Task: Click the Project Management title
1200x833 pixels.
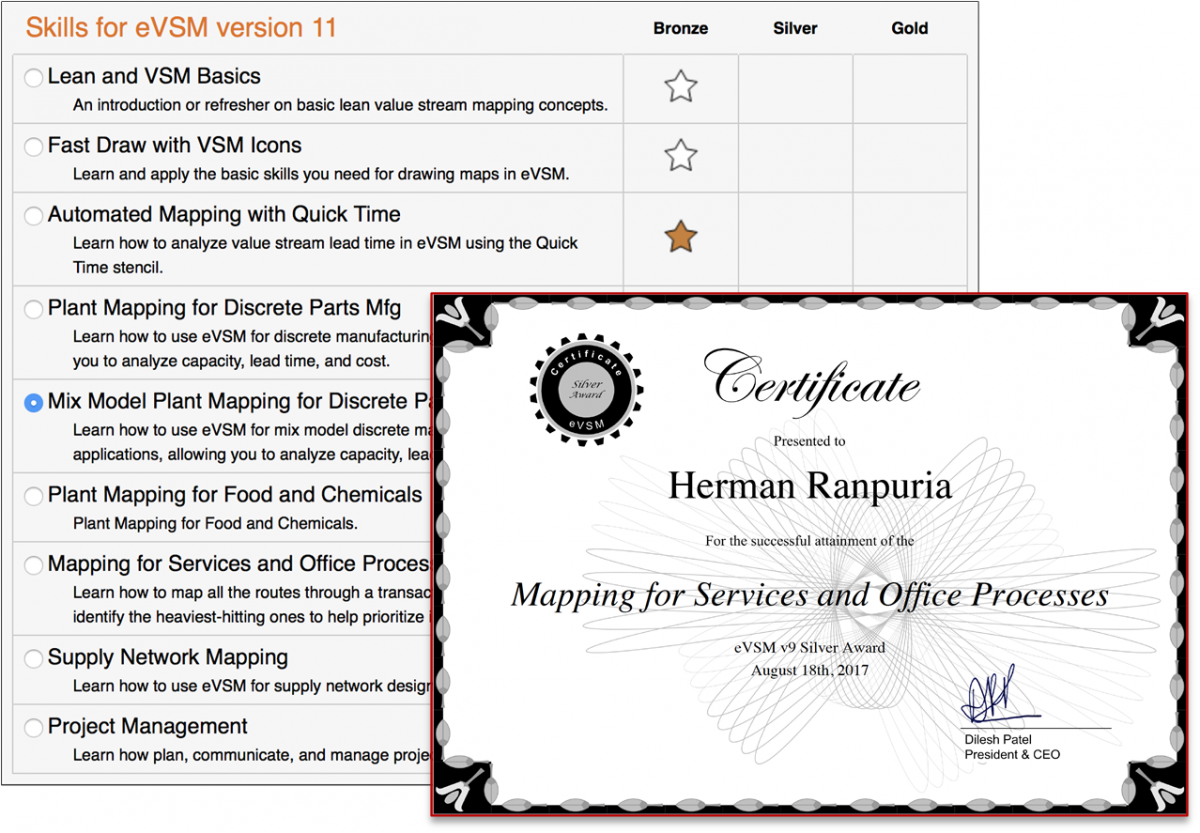Action: click(x=148, y=726)
